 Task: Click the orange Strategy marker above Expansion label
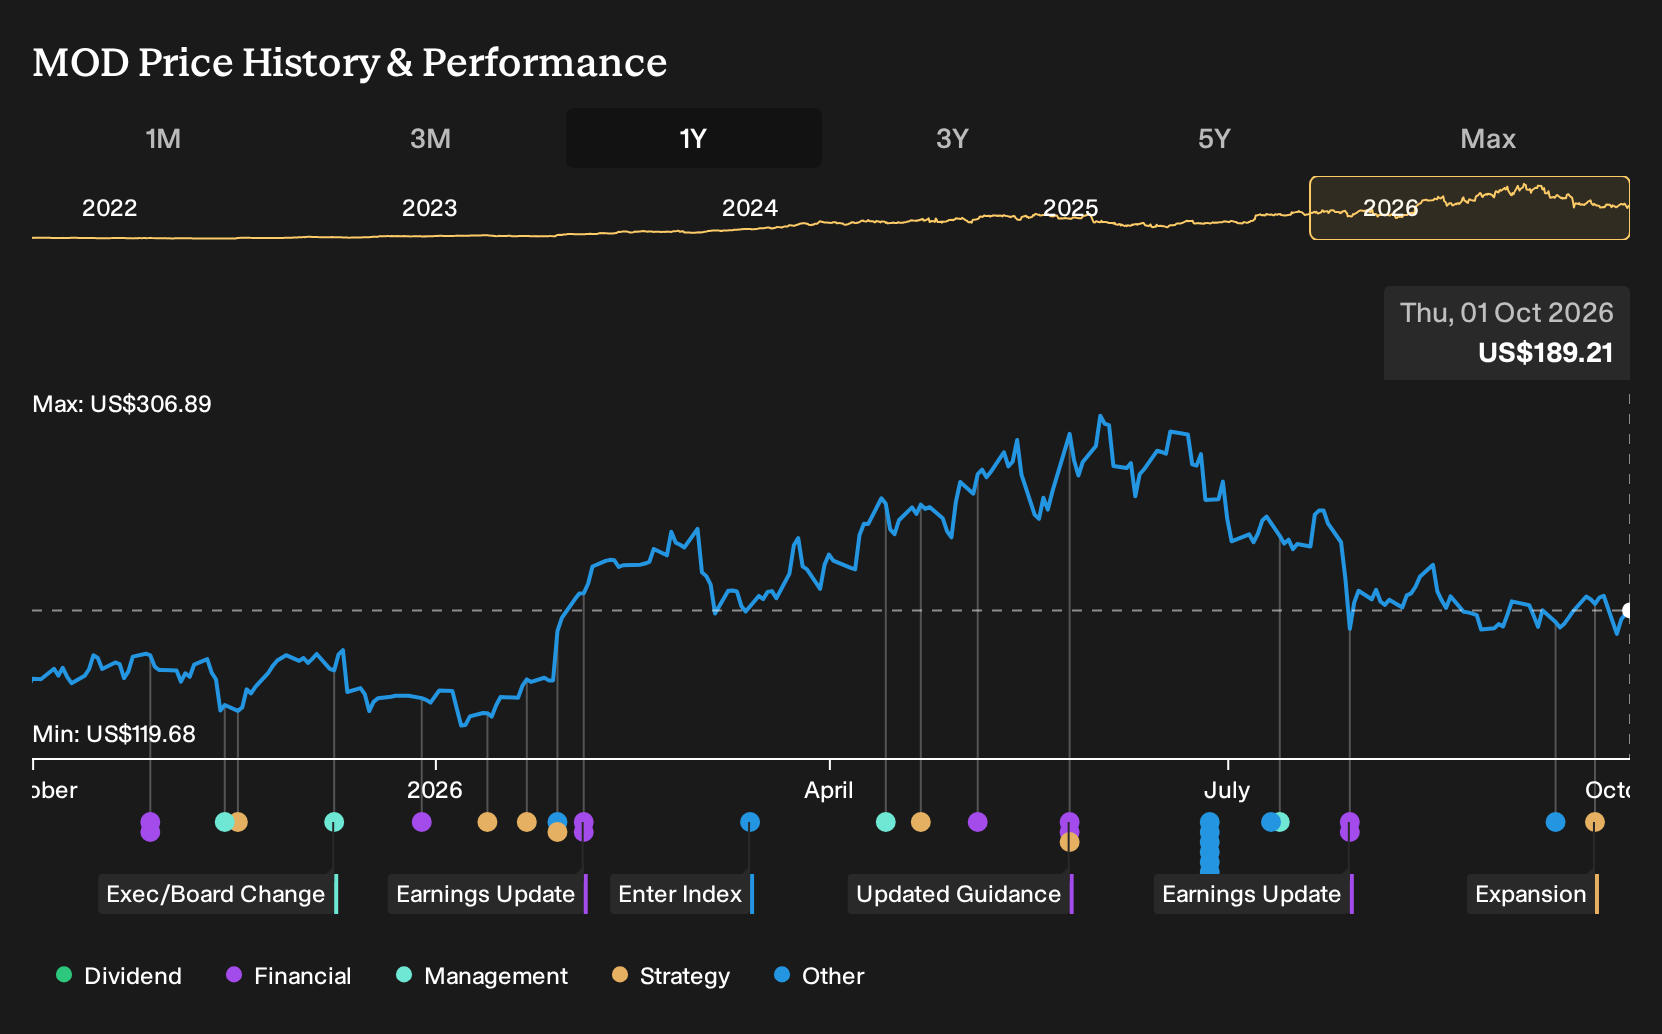1595,822
